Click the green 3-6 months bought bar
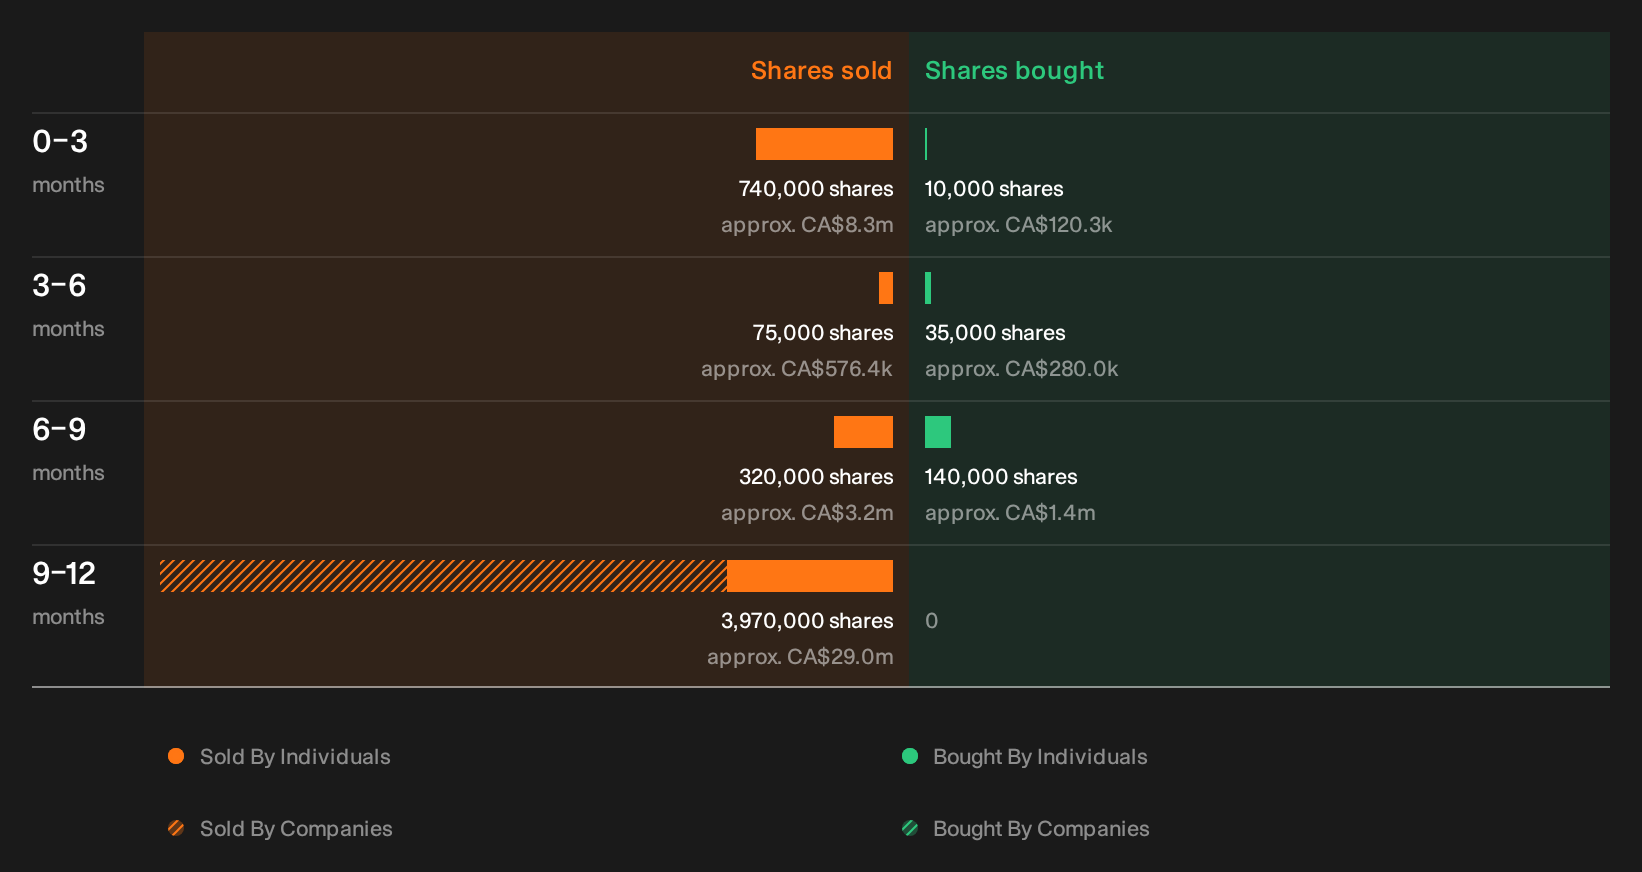Viewport: 1642px width, 872px height. [x=928, y=288]
